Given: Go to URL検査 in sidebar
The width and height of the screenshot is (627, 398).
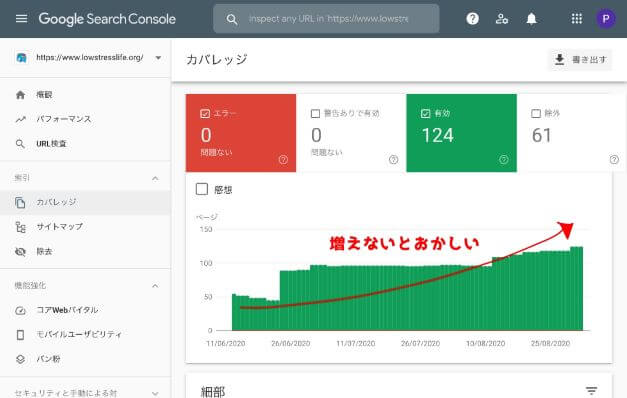Looking at the screenshot, I should [x=85, y=144].
